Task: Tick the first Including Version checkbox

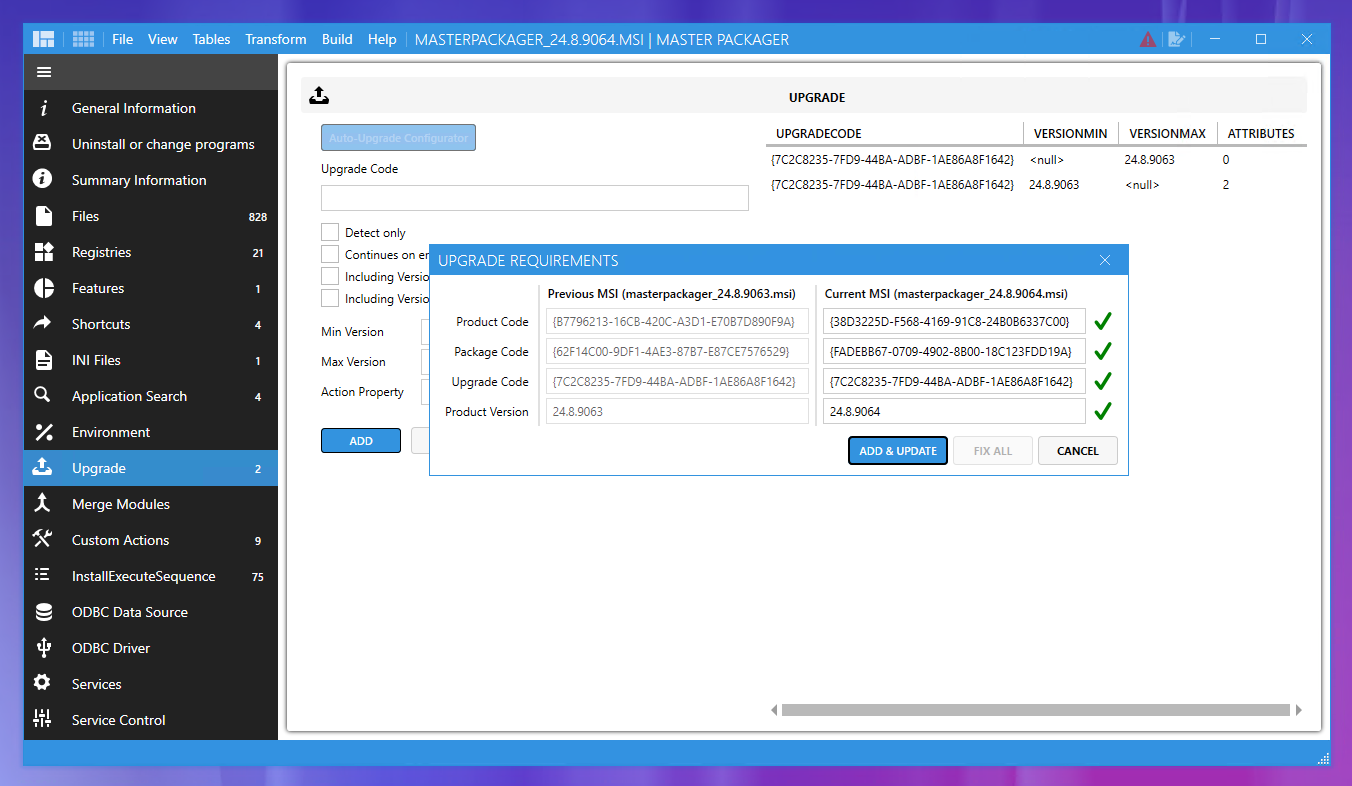Action: (330, 276)
